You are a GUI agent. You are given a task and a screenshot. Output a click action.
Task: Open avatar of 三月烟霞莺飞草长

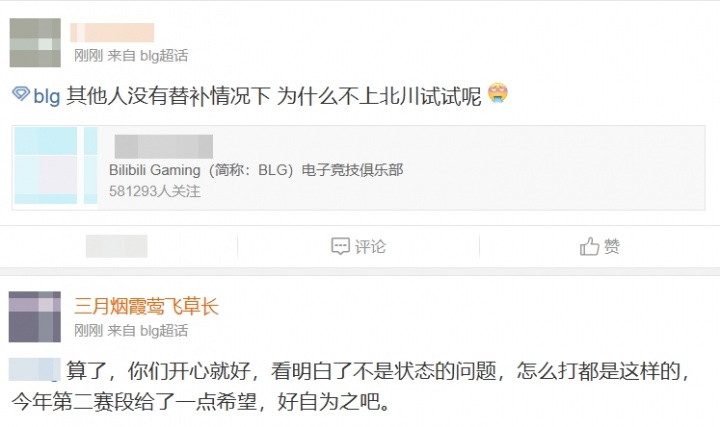pos(35,317)
